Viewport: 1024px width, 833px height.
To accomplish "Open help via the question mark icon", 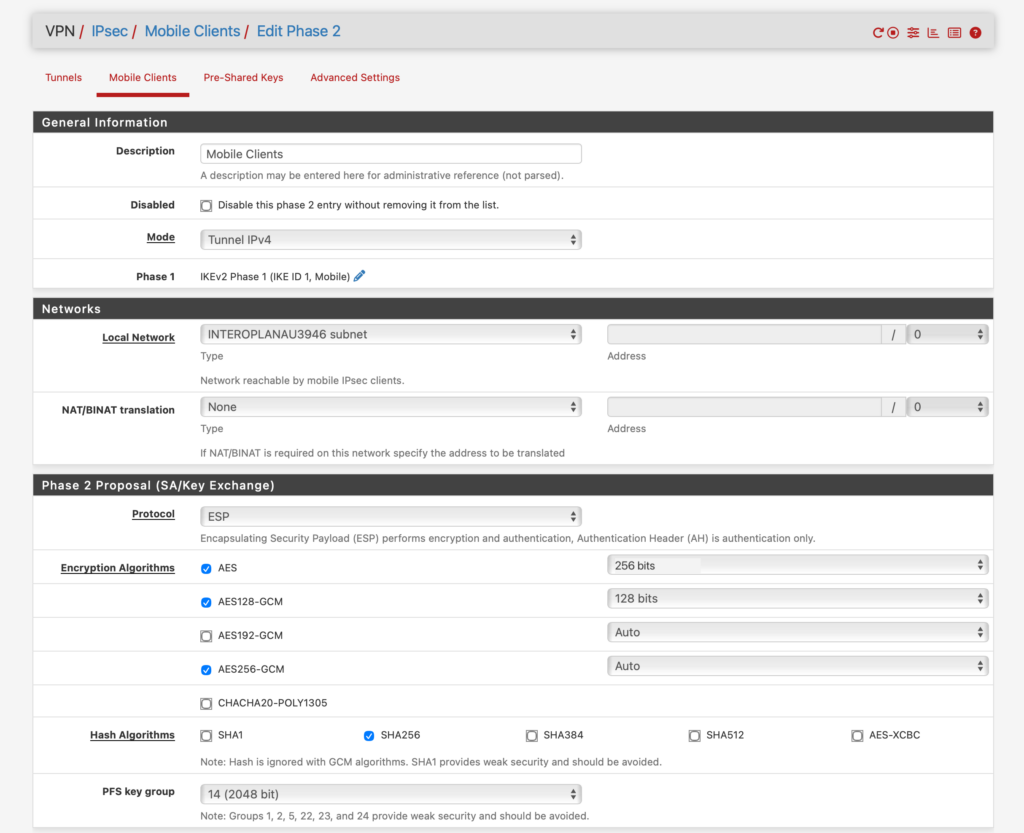I will pos(975,32).
